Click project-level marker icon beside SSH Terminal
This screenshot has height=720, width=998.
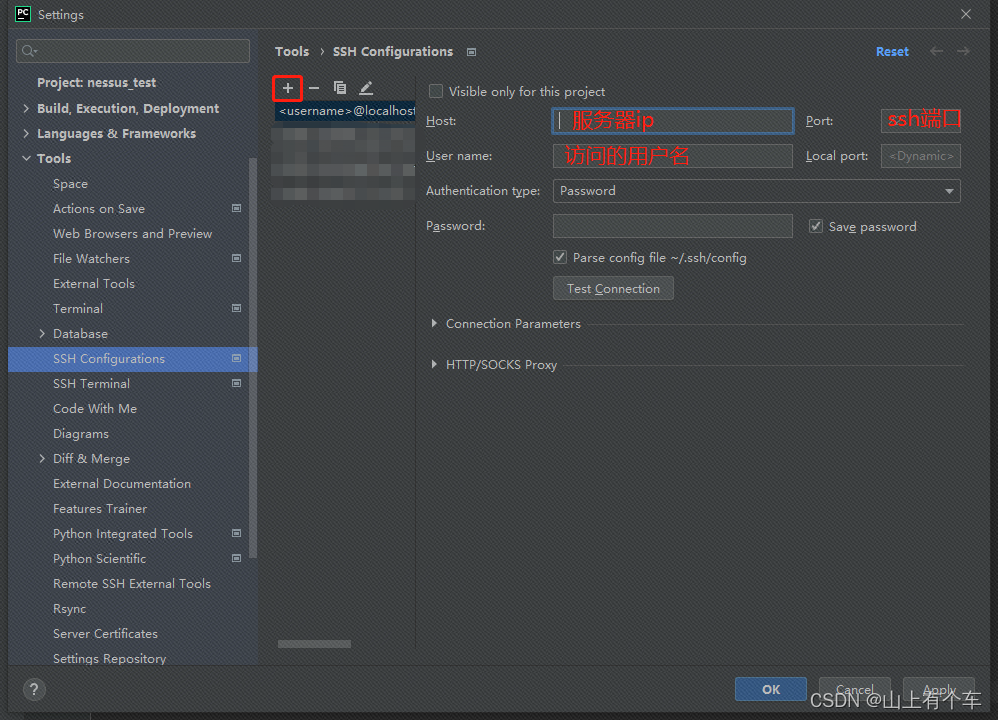tap(237, 383)
